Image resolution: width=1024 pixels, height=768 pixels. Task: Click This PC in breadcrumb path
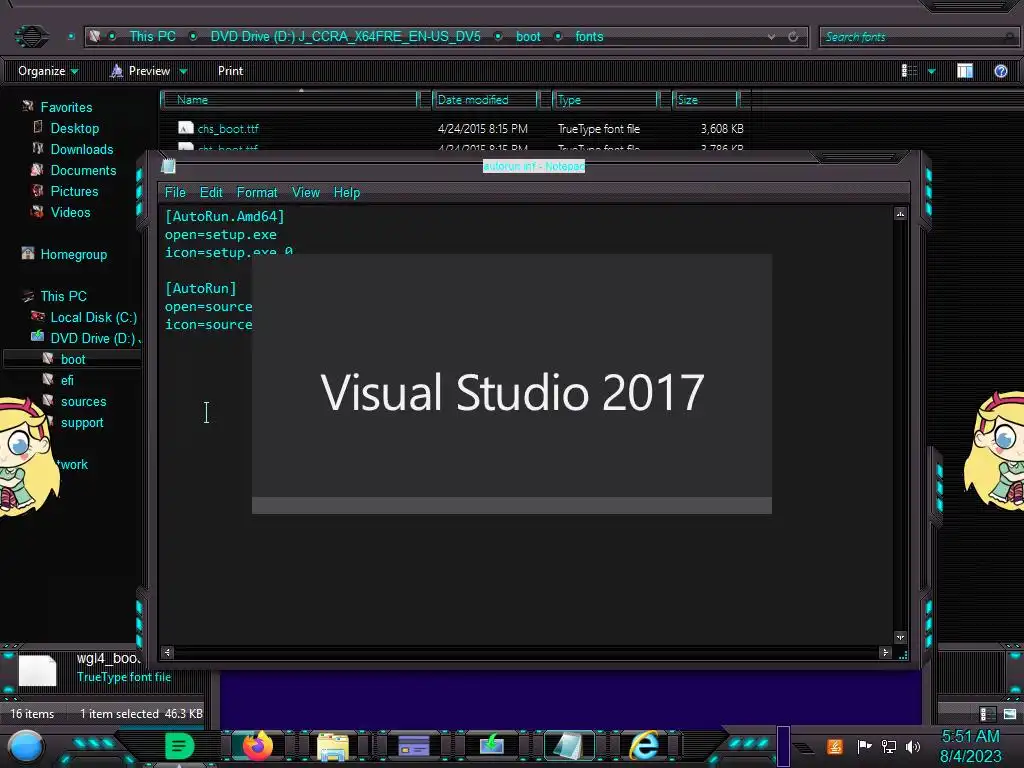pyautogui.click(x=152, y=37)
